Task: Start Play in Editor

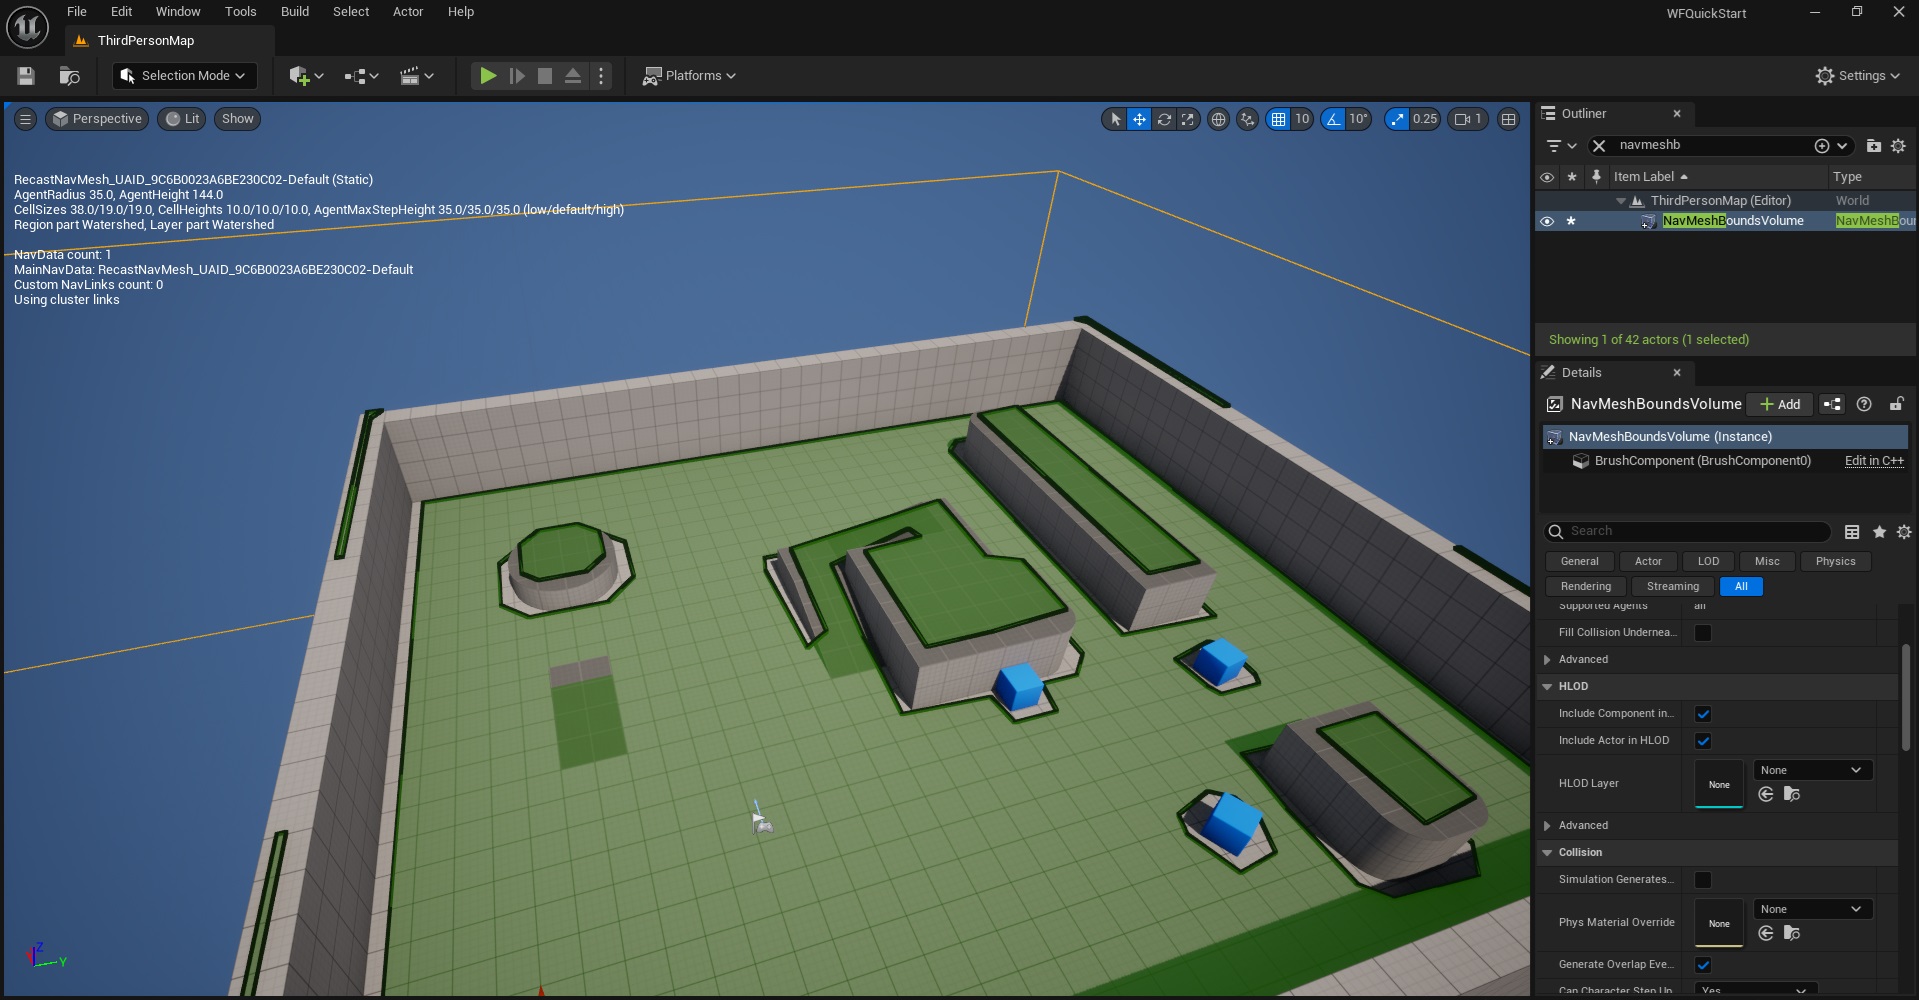Action: pos(488,76)
